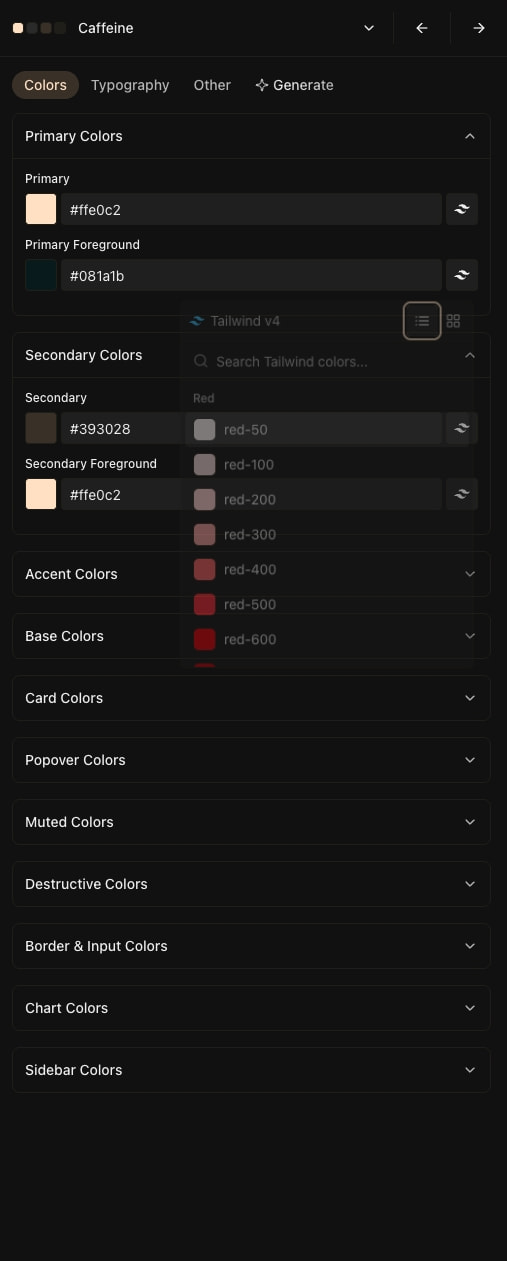Go to next theme arrow

[479, 28]
